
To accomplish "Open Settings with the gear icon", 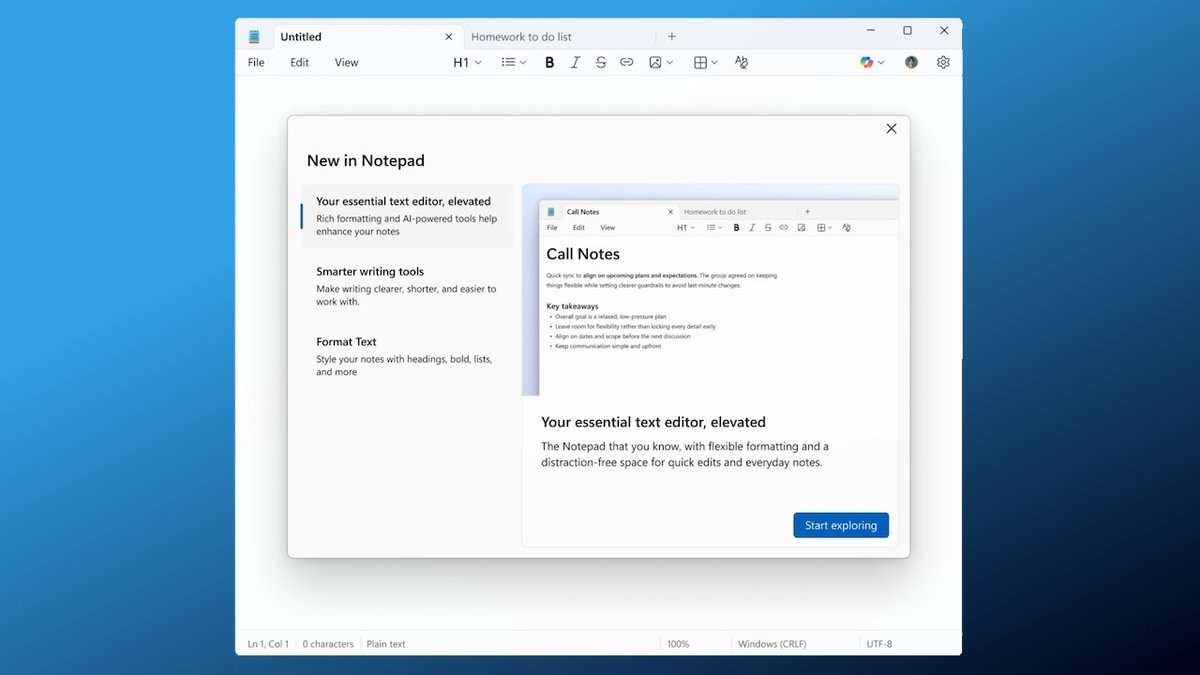I will coord(943,62).
